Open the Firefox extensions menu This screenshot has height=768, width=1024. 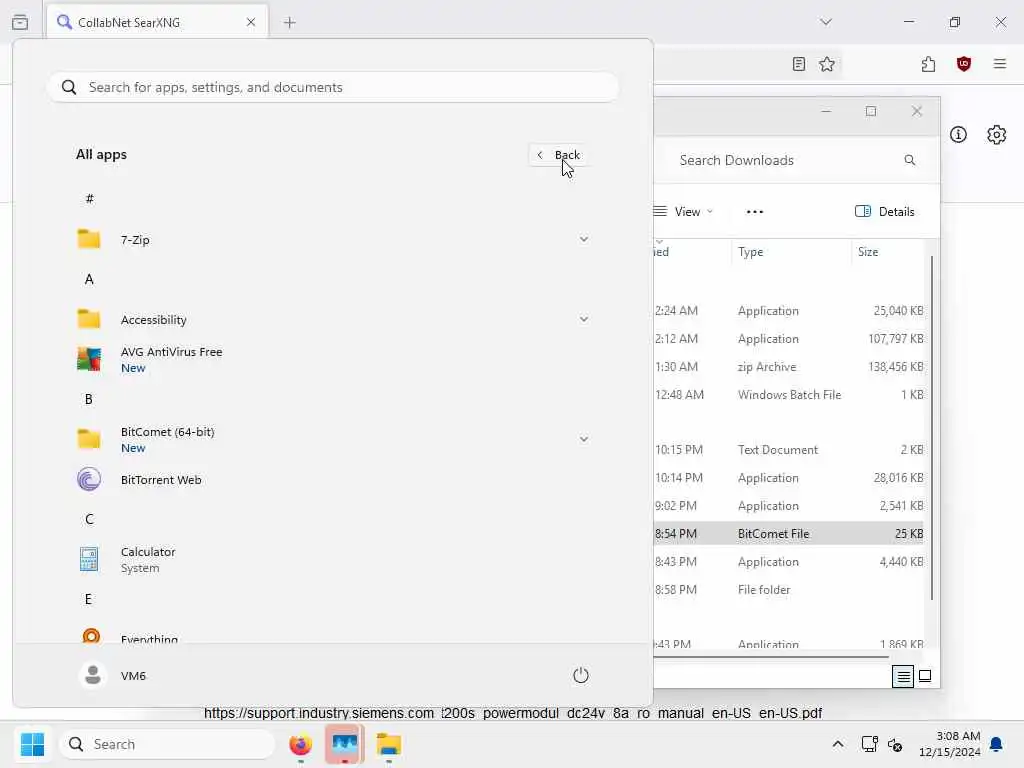[928, 64]
